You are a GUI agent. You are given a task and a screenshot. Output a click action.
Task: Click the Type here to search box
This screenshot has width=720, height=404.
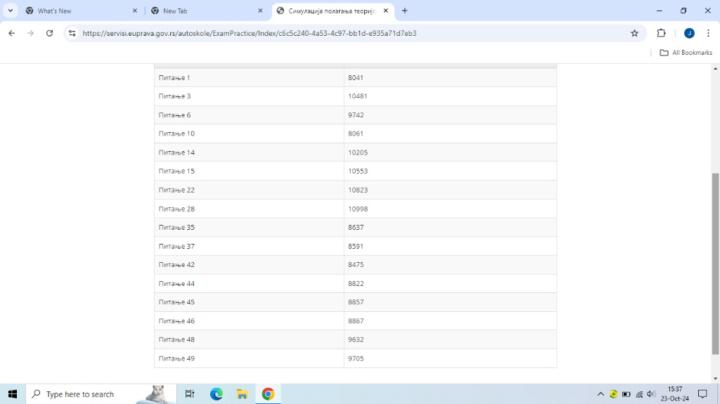(101, 394)
